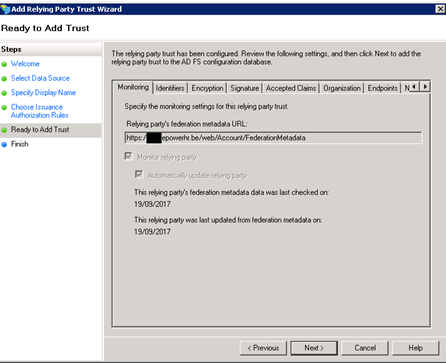Select the Finish step label
The image size is (446, 363).
coord(20,144)
